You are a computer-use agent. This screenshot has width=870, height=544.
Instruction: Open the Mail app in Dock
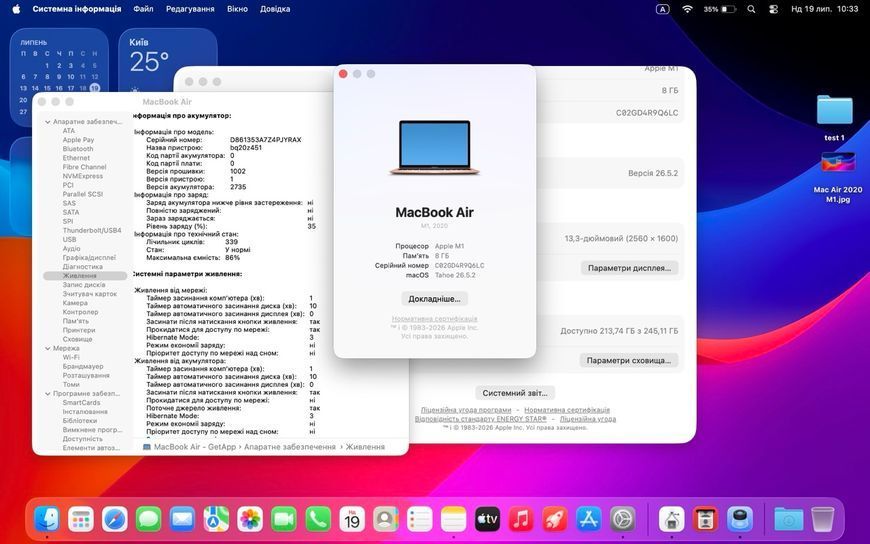[x=183, y=520]
